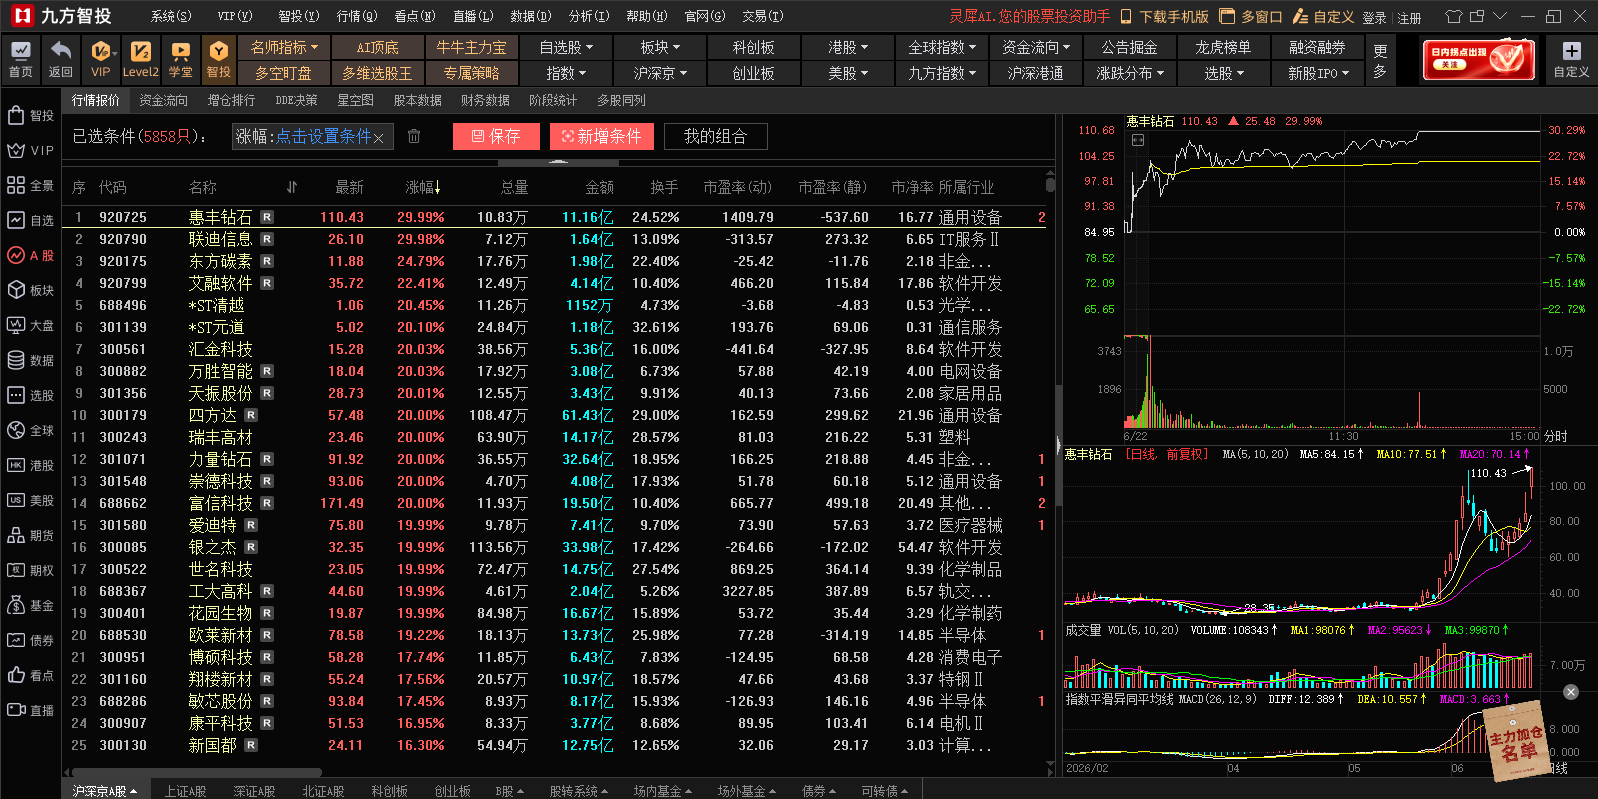Open 下载手机版 link
This screenshot has width=1598, height=799.
1164,17
